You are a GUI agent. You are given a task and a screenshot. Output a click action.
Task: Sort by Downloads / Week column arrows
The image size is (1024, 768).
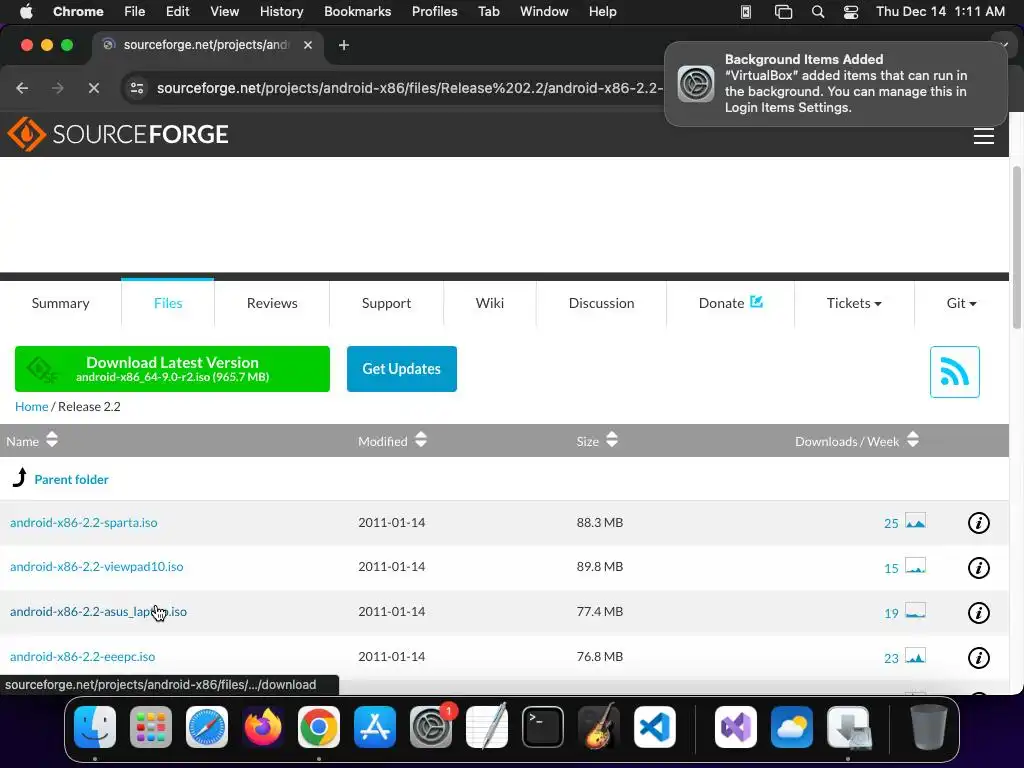[x=913, y=440]
